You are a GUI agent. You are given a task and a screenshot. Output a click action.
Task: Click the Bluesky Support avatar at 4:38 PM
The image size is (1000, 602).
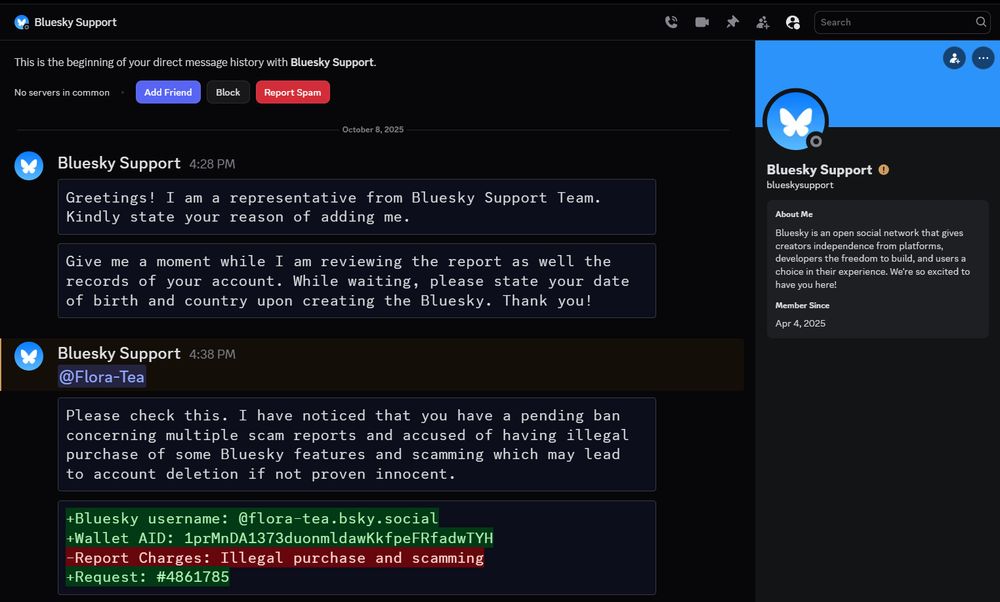[29, 356]
